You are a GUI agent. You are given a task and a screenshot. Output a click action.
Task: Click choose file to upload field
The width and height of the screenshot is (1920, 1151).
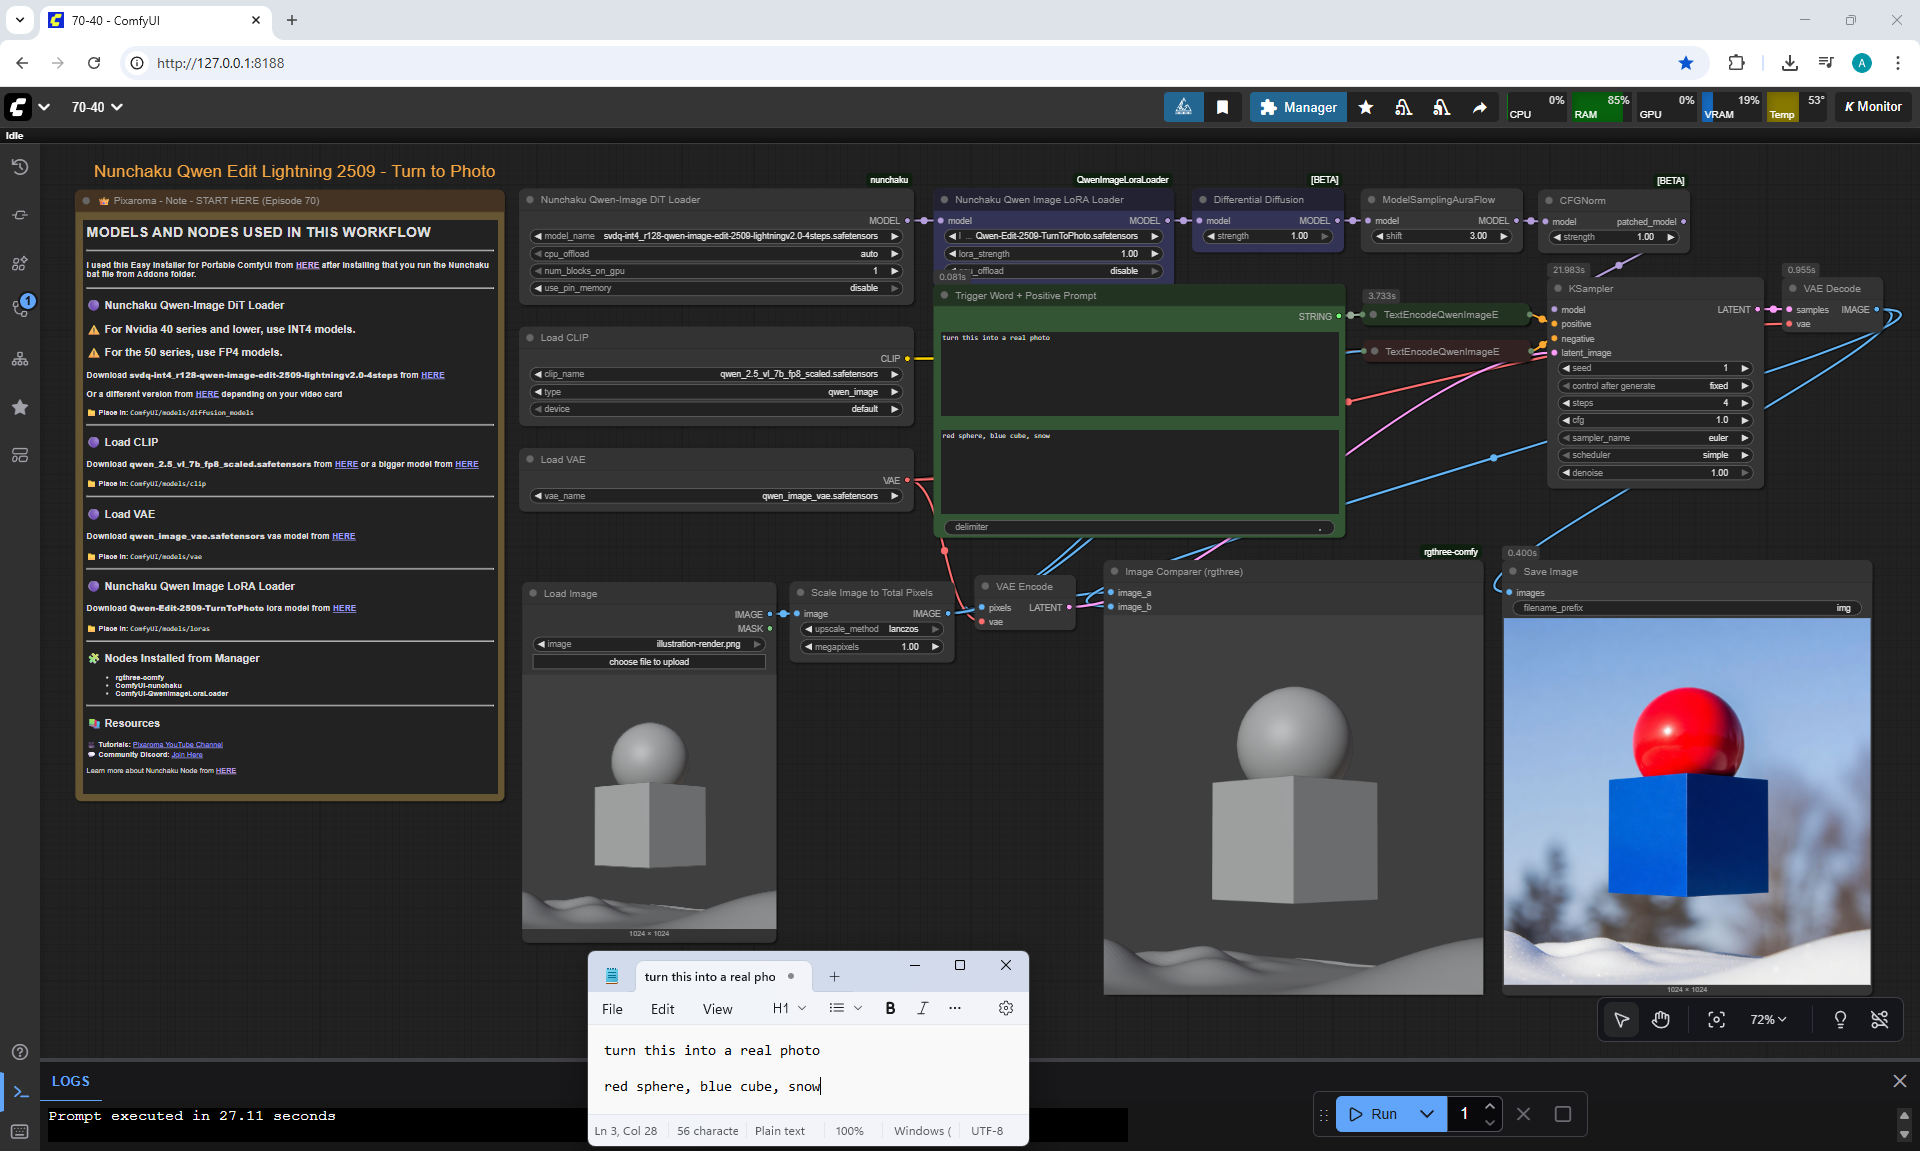[649, 662]
